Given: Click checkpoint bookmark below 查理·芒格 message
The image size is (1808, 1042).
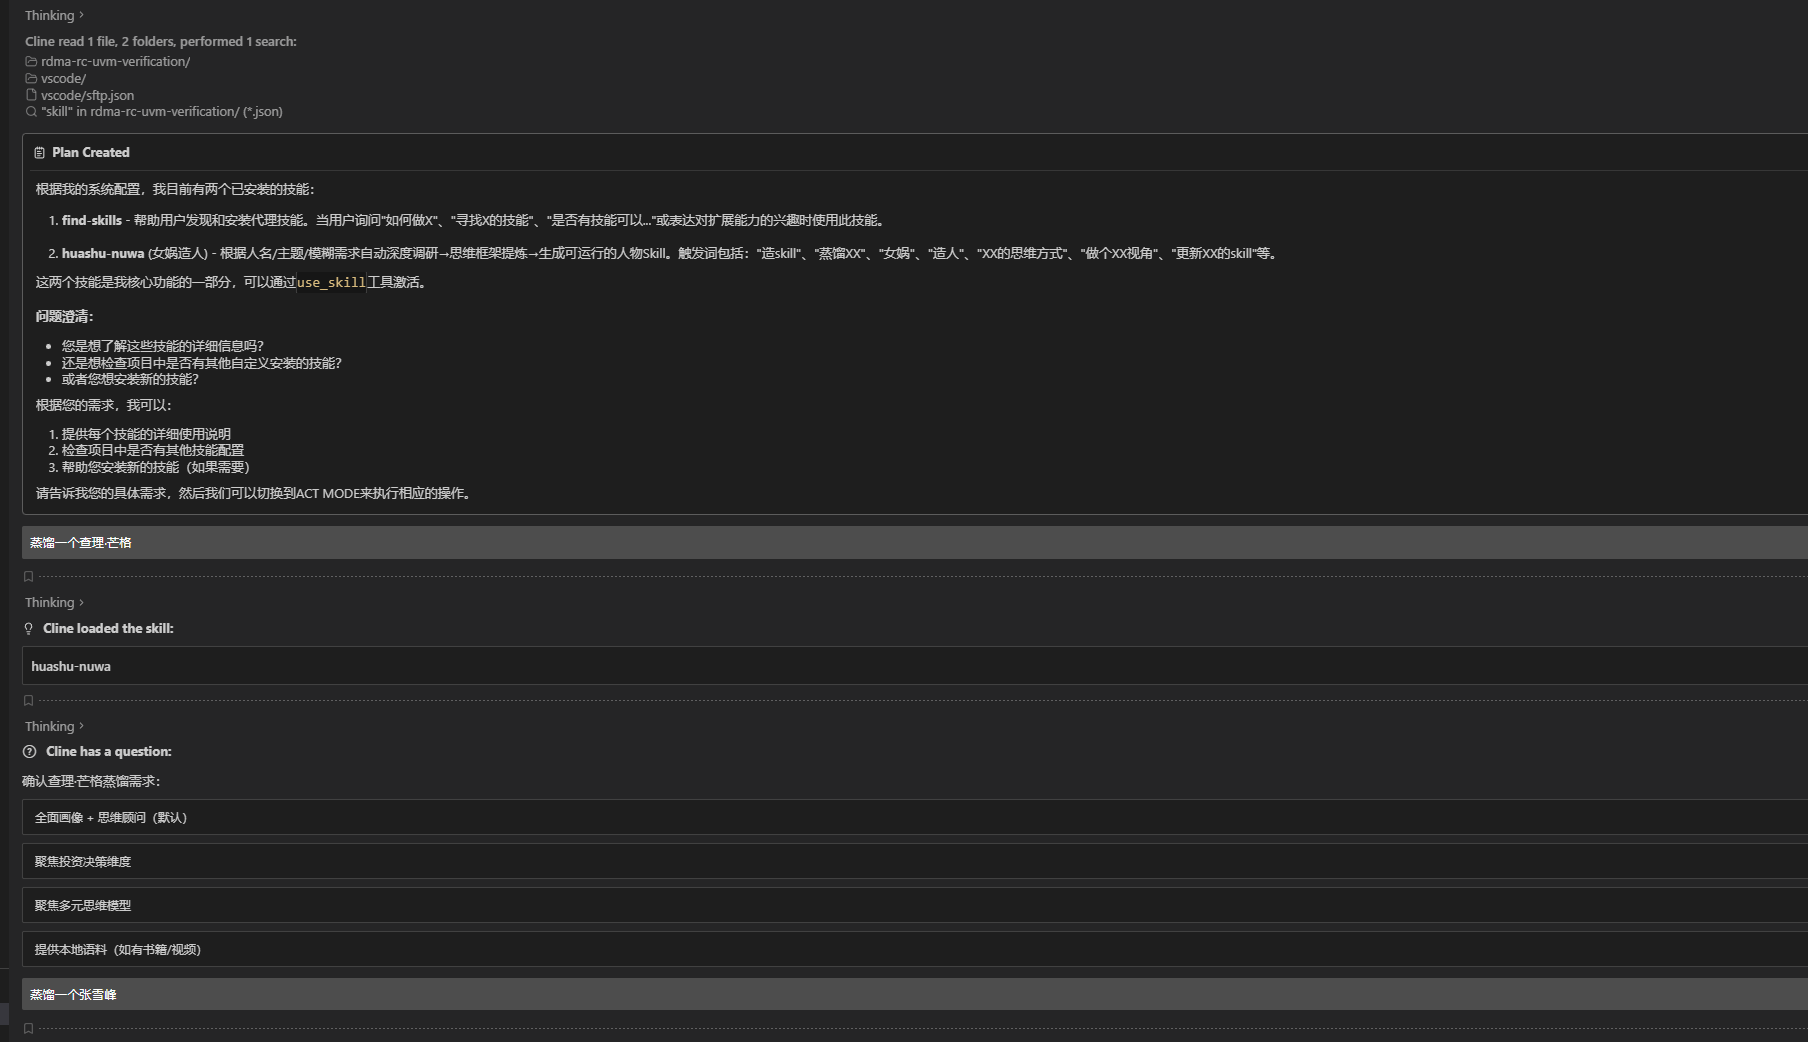Looking at the screenshot, I should pyautogui.click(x=28, y=576).
